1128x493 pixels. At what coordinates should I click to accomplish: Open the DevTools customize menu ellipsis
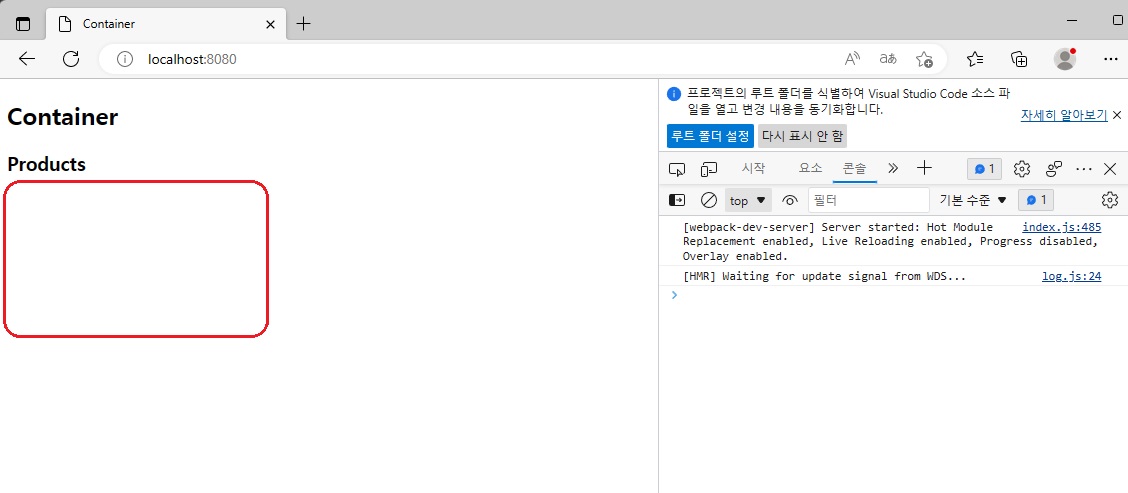tap(1084, 169)
